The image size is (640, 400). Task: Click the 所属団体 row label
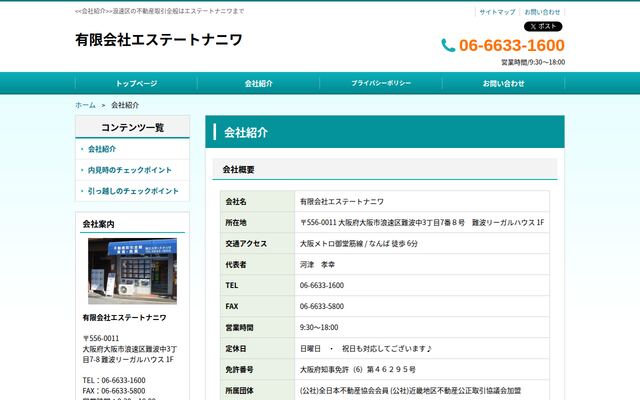240,391
